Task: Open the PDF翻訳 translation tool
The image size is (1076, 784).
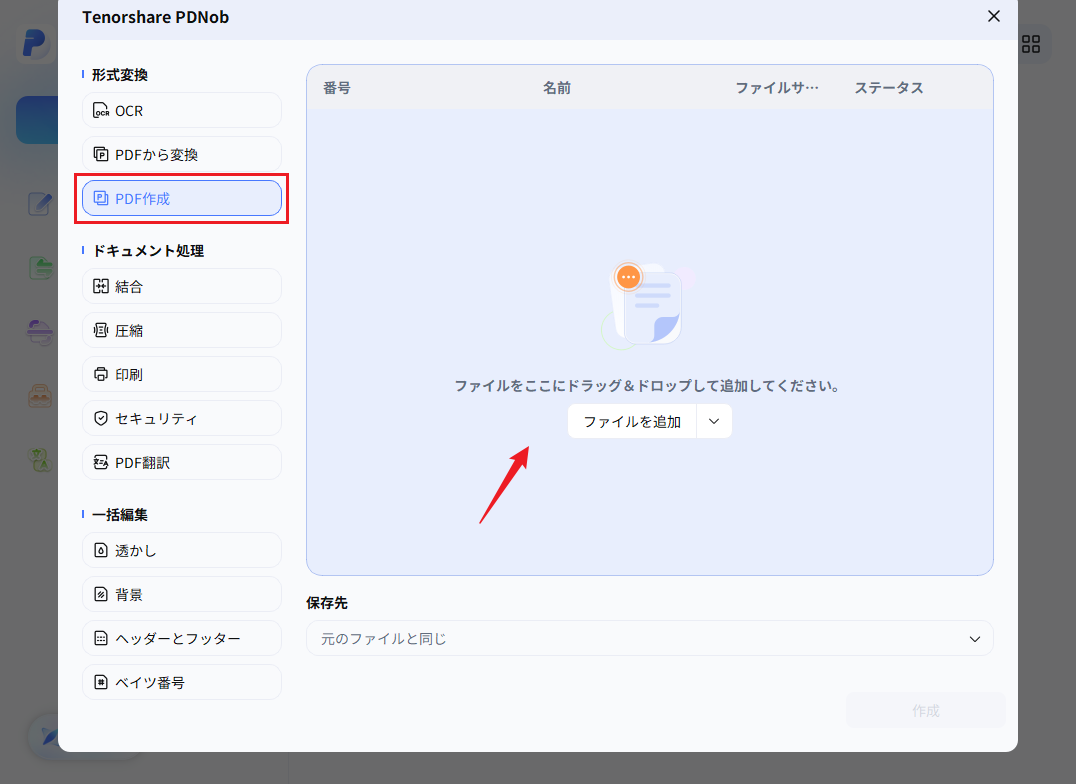Action: pyautogui.click(x=182, y=462)
